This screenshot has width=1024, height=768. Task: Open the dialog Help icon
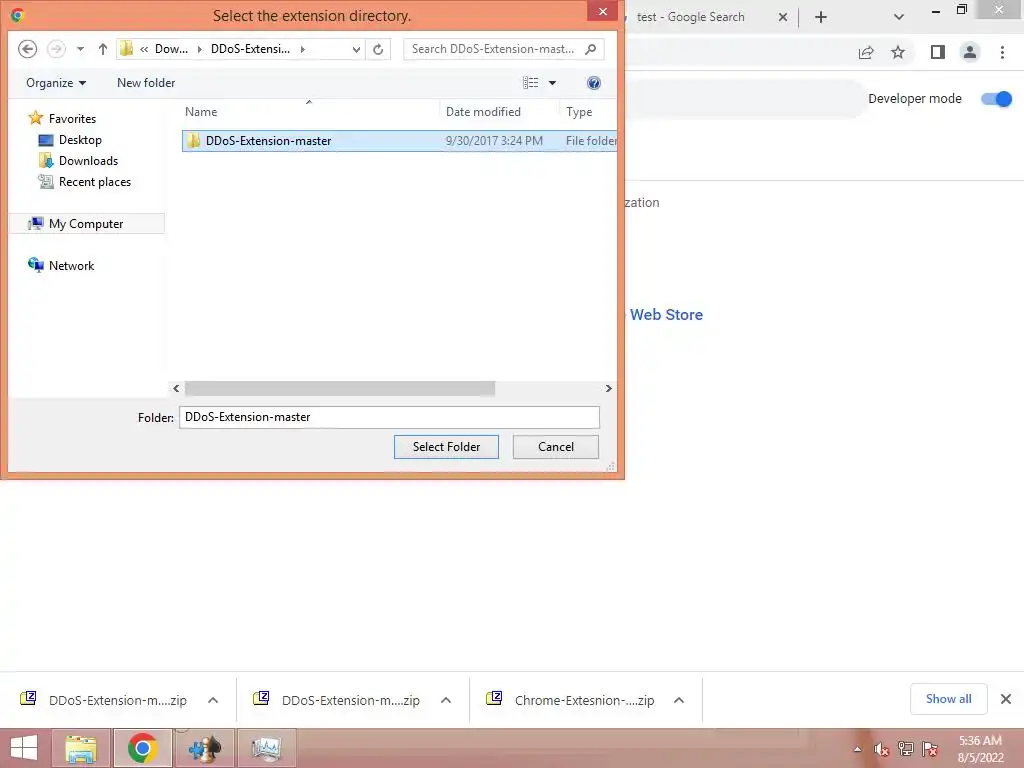(x=594, y=83)
